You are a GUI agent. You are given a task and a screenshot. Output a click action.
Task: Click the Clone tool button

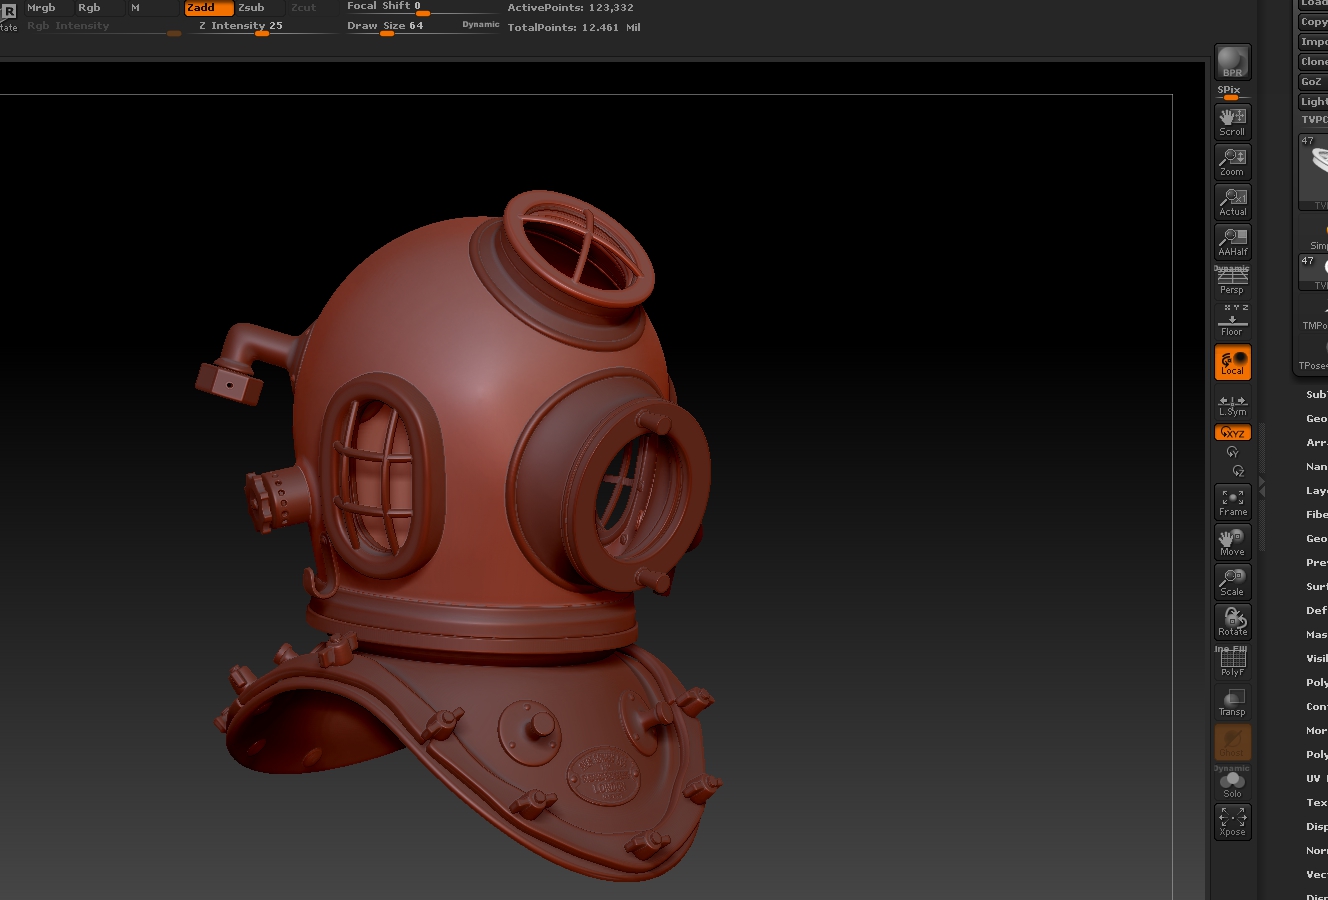coord(1313,61)
